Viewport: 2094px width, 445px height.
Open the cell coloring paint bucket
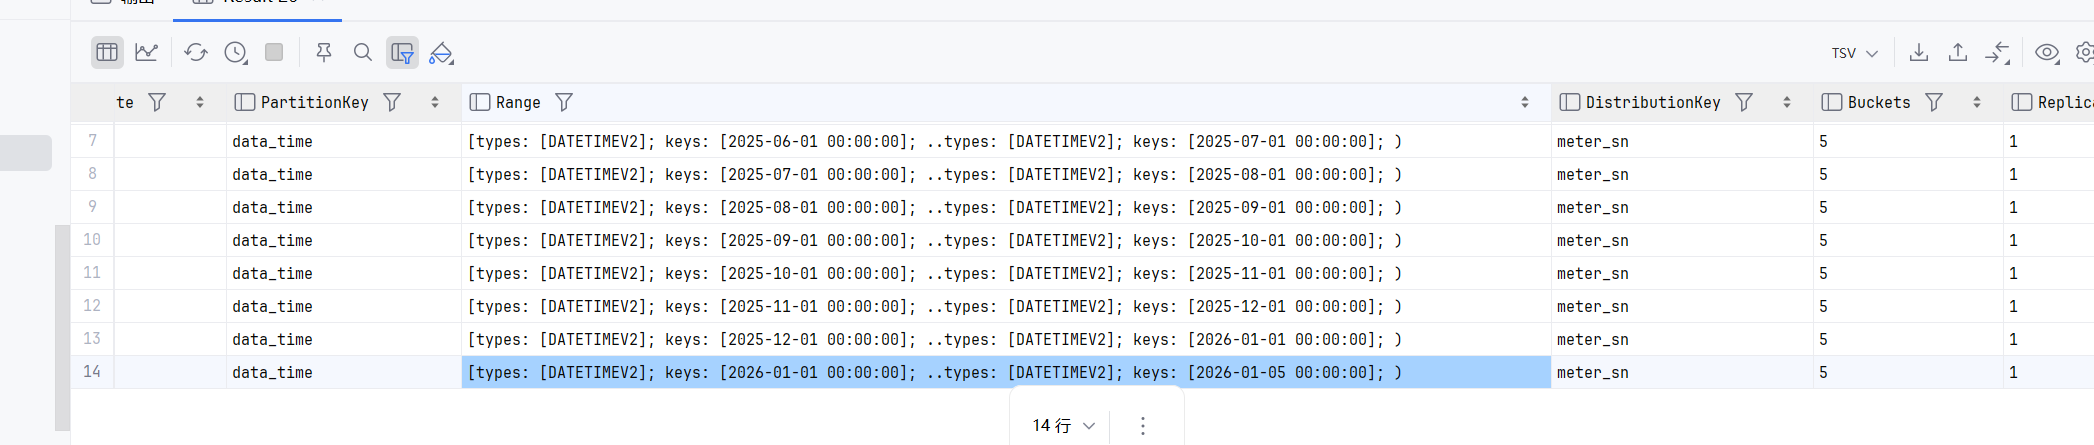pos(441,52)
